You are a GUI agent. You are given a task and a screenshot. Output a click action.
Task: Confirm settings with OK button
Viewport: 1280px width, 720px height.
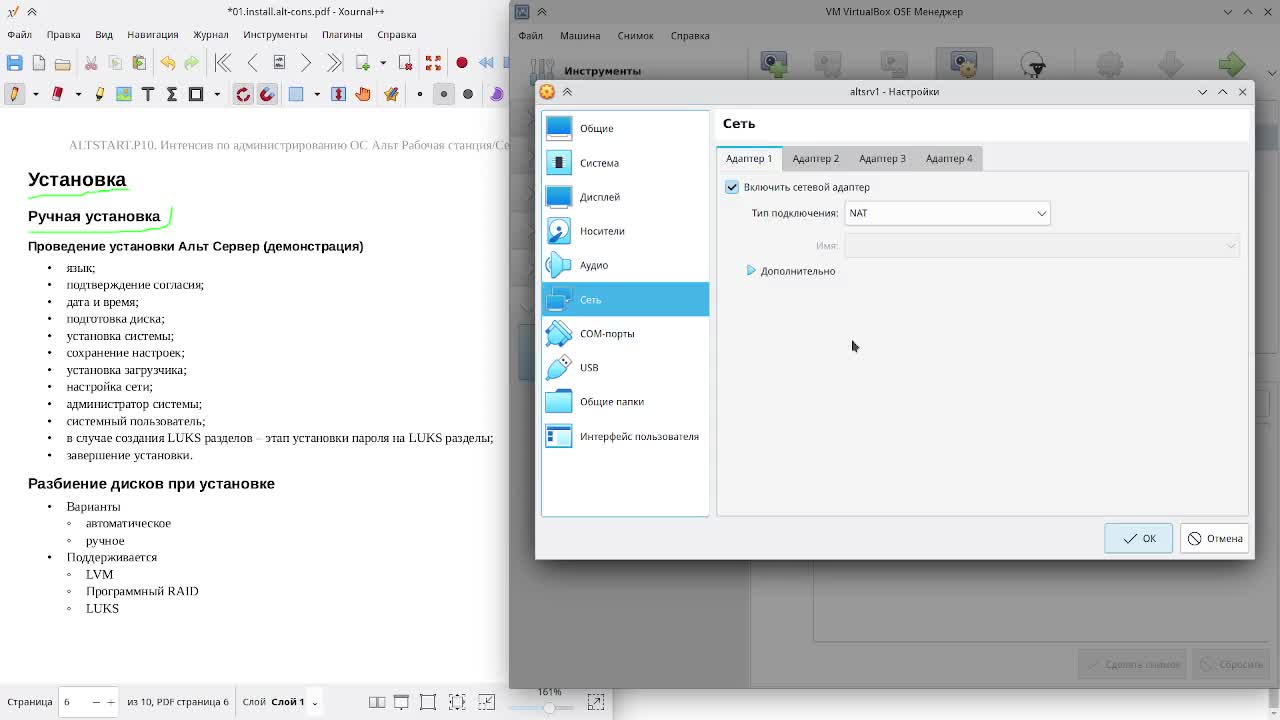tap(1138, 538)
